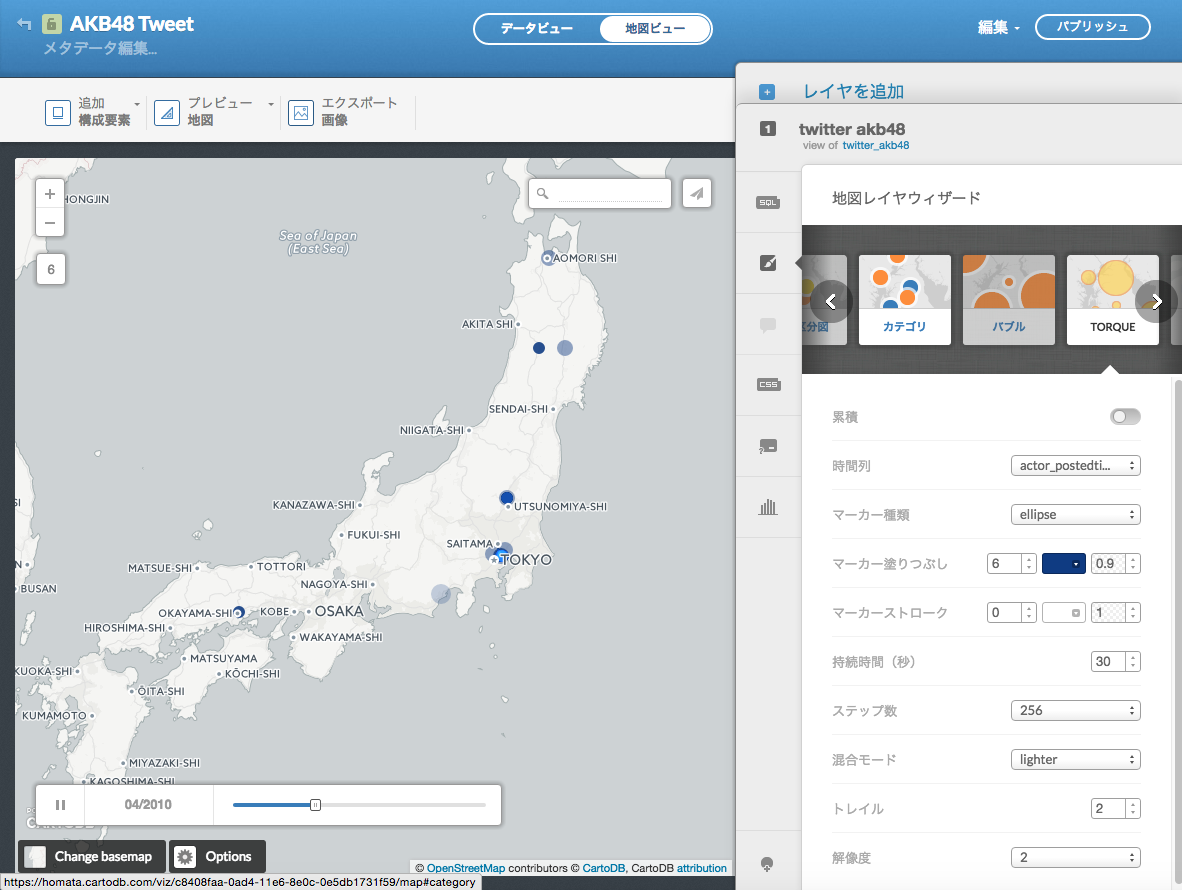Open the ステップ数 256 dropdown
This screenshot has height=890, width=1182.
(x=1076, y=711)
